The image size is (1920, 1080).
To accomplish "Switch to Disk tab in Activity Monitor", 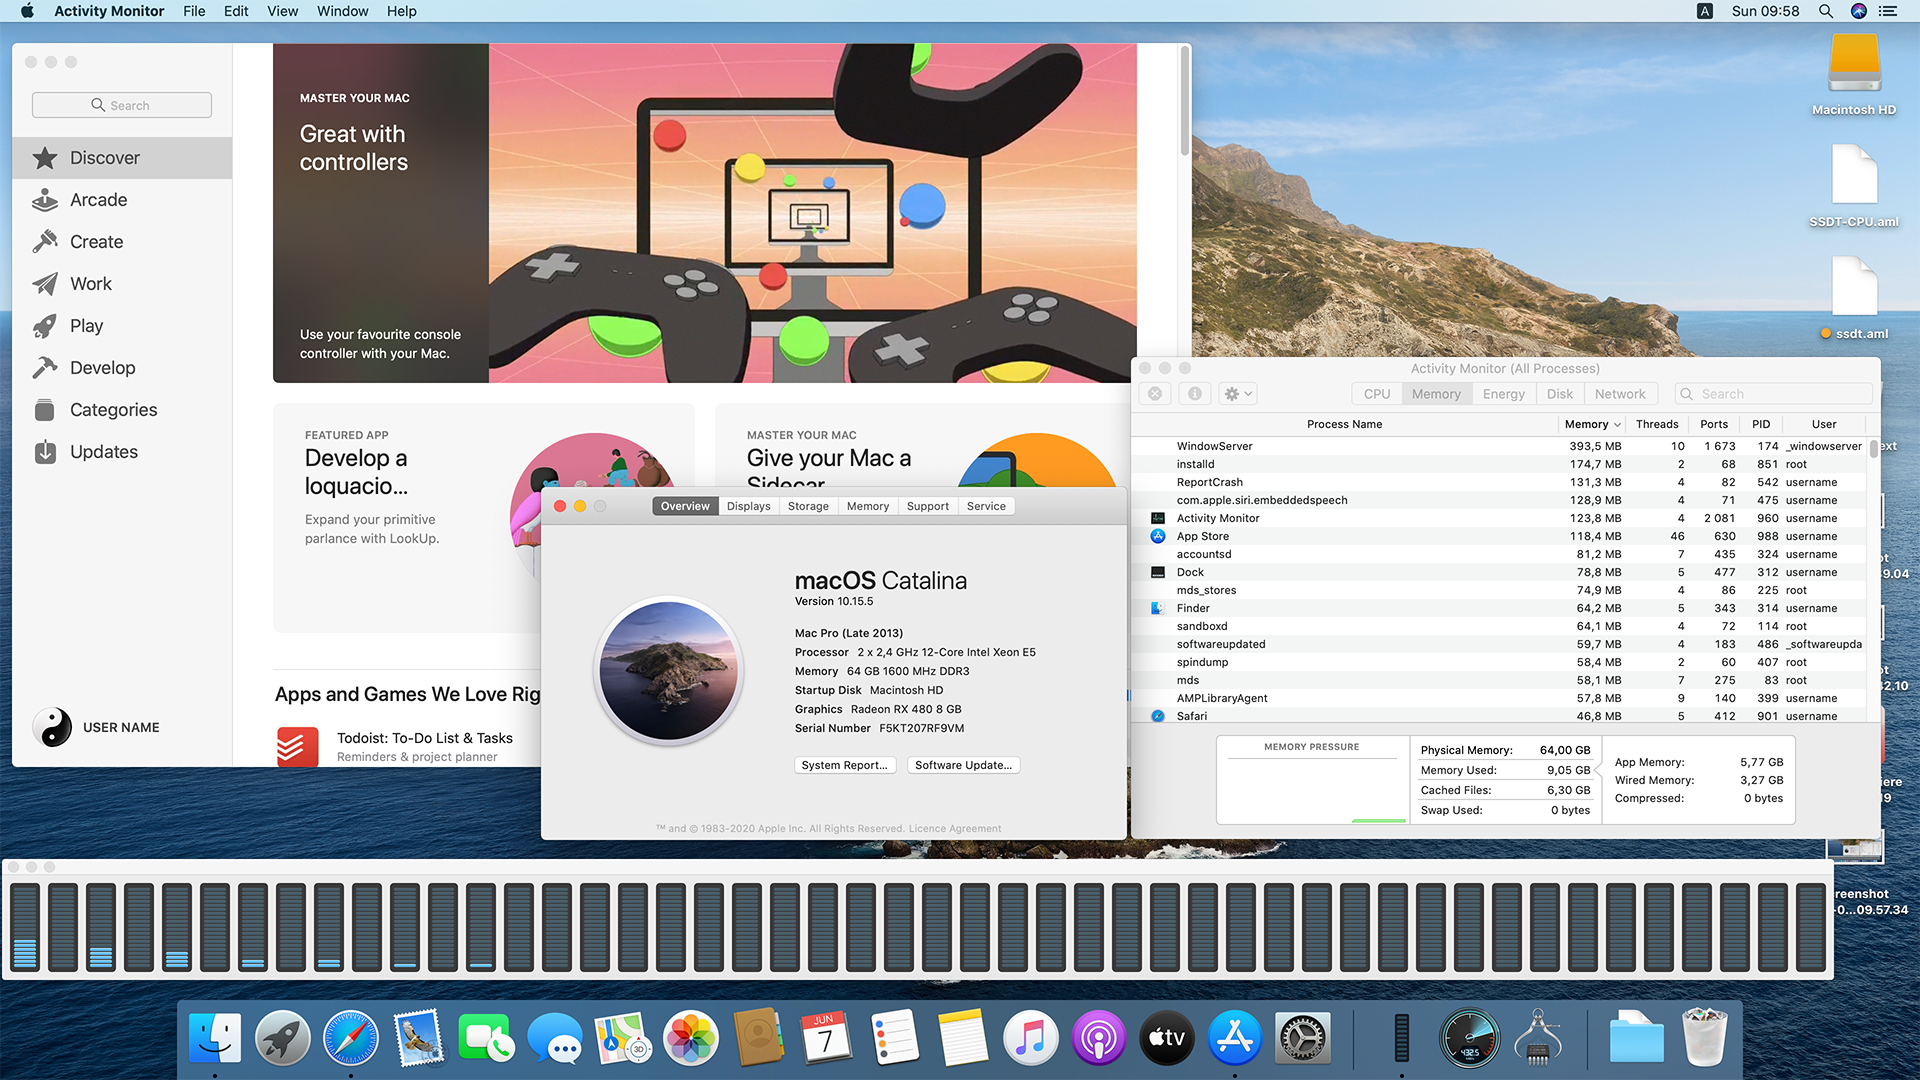I will [1559, 394].
